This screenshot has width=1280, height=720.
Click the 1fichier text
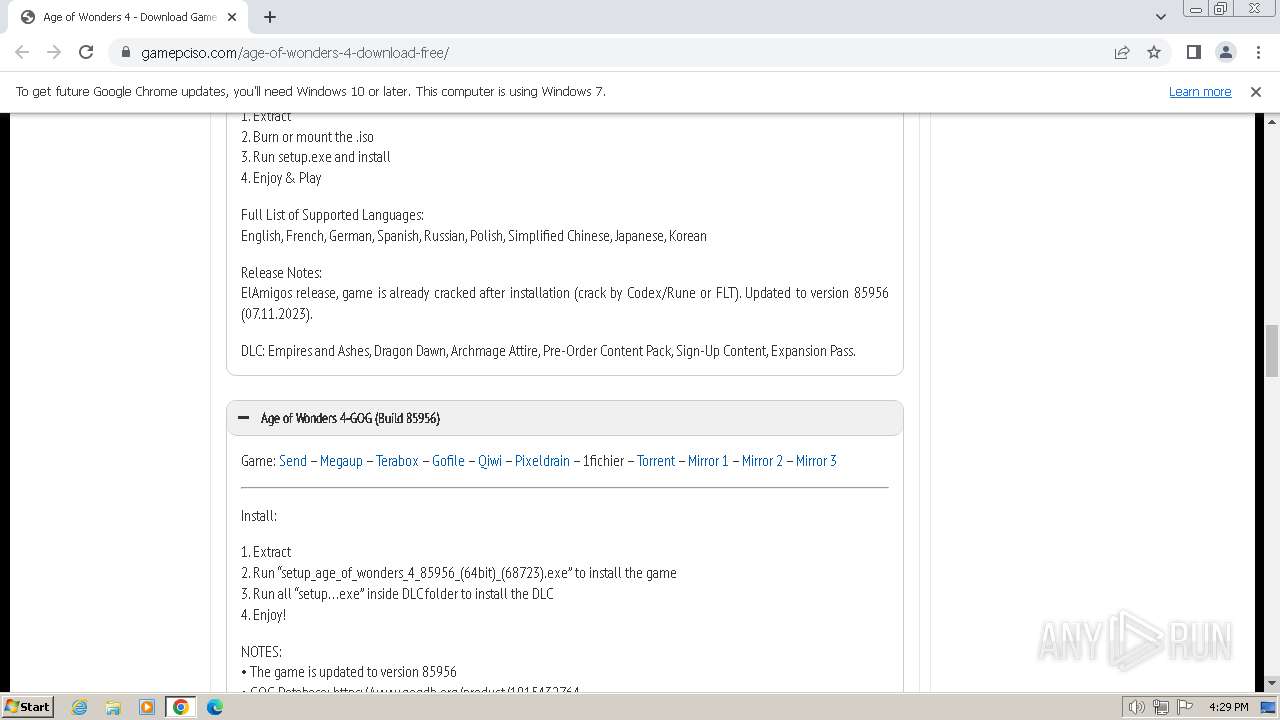(x=603, y=461)
